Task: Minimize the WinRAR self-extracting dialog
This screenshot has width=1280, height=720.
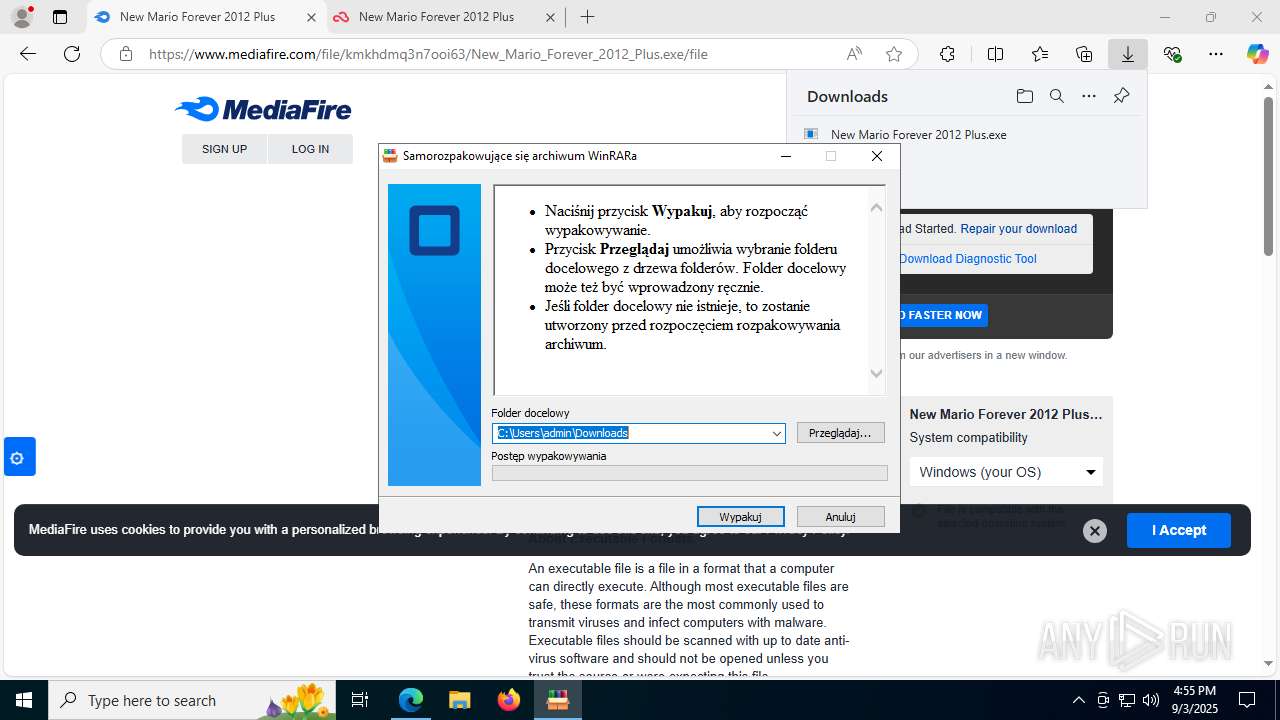Action: tap(786, 156)
